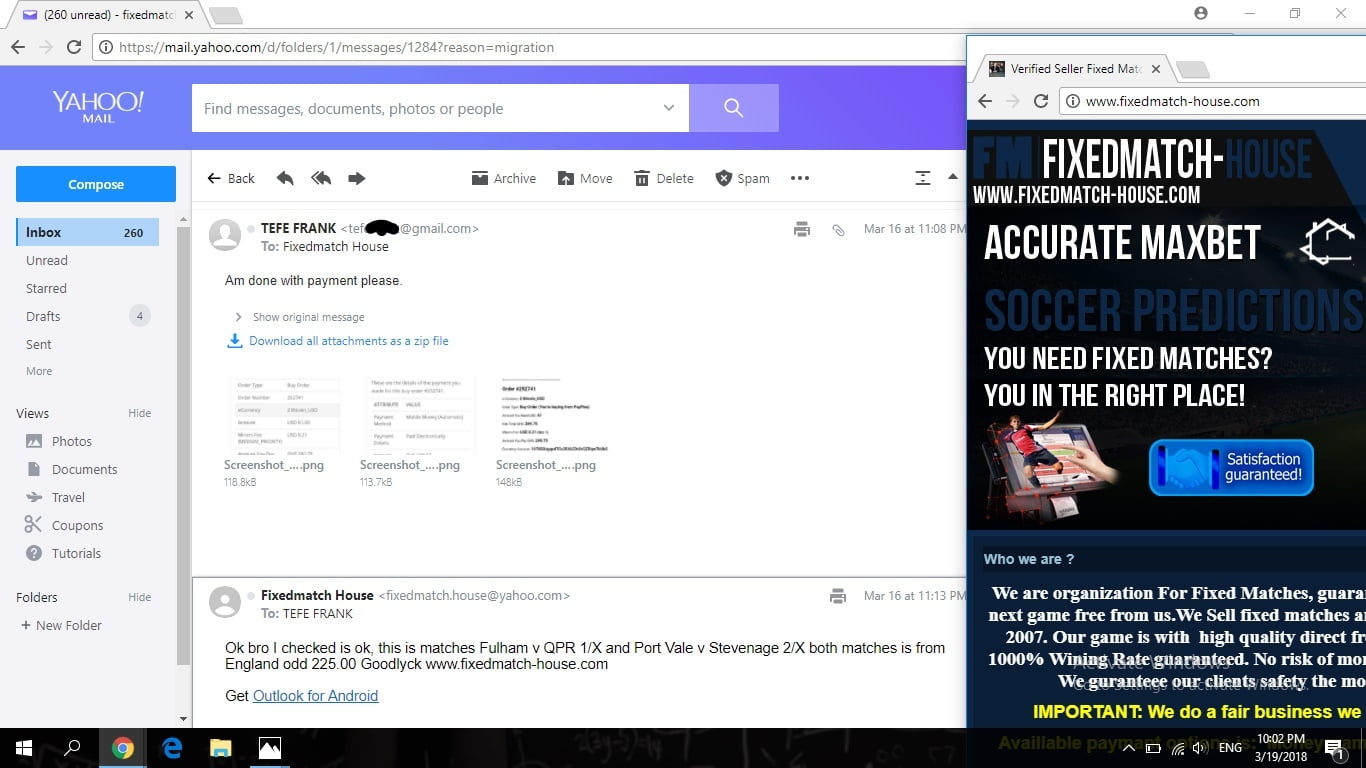
Task: Open the Photos app in taskbar
Action: (x=269, y=748)
